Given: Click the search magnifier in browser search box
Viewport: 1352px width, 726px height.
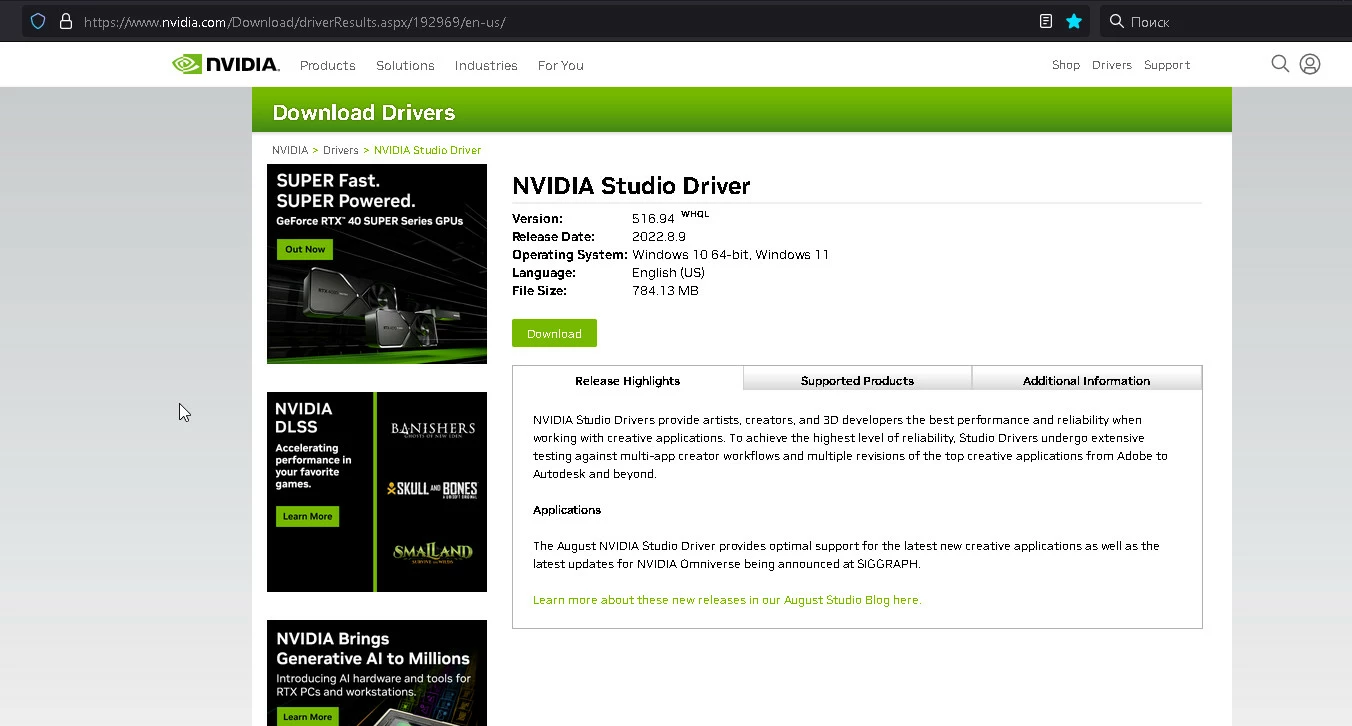Looking at the screenshot, I should tap(1117, 21).
